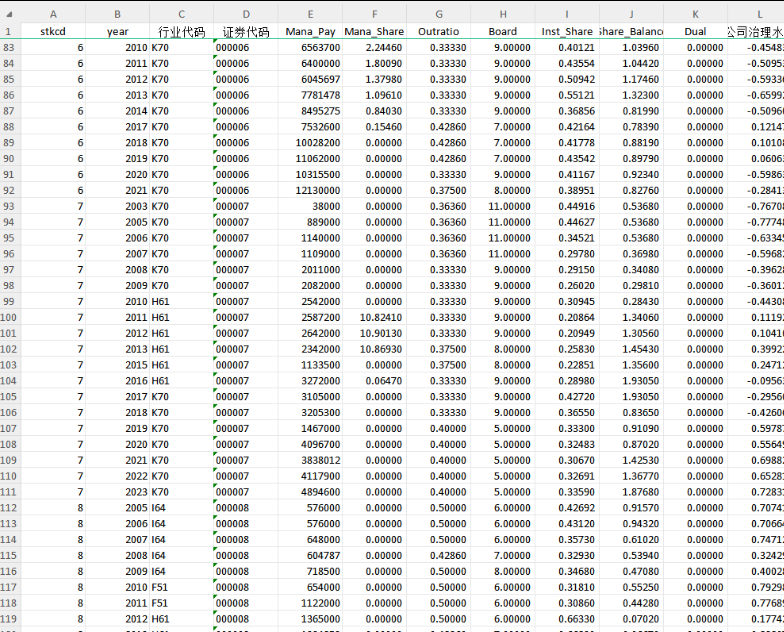The height and width of the screenshot is (632, 784).
Task: Click the 'Mana_Share' header cell
Action: coord(374,32)
